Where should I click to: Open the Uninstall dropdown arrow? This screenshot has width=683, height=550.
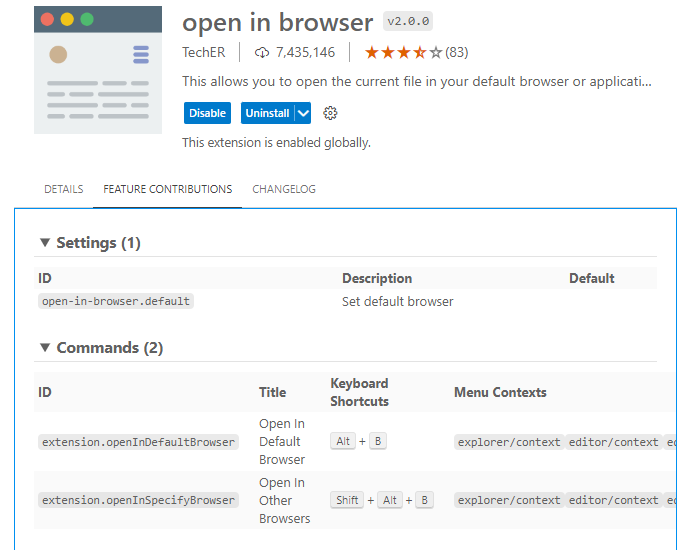pos(303,113)
